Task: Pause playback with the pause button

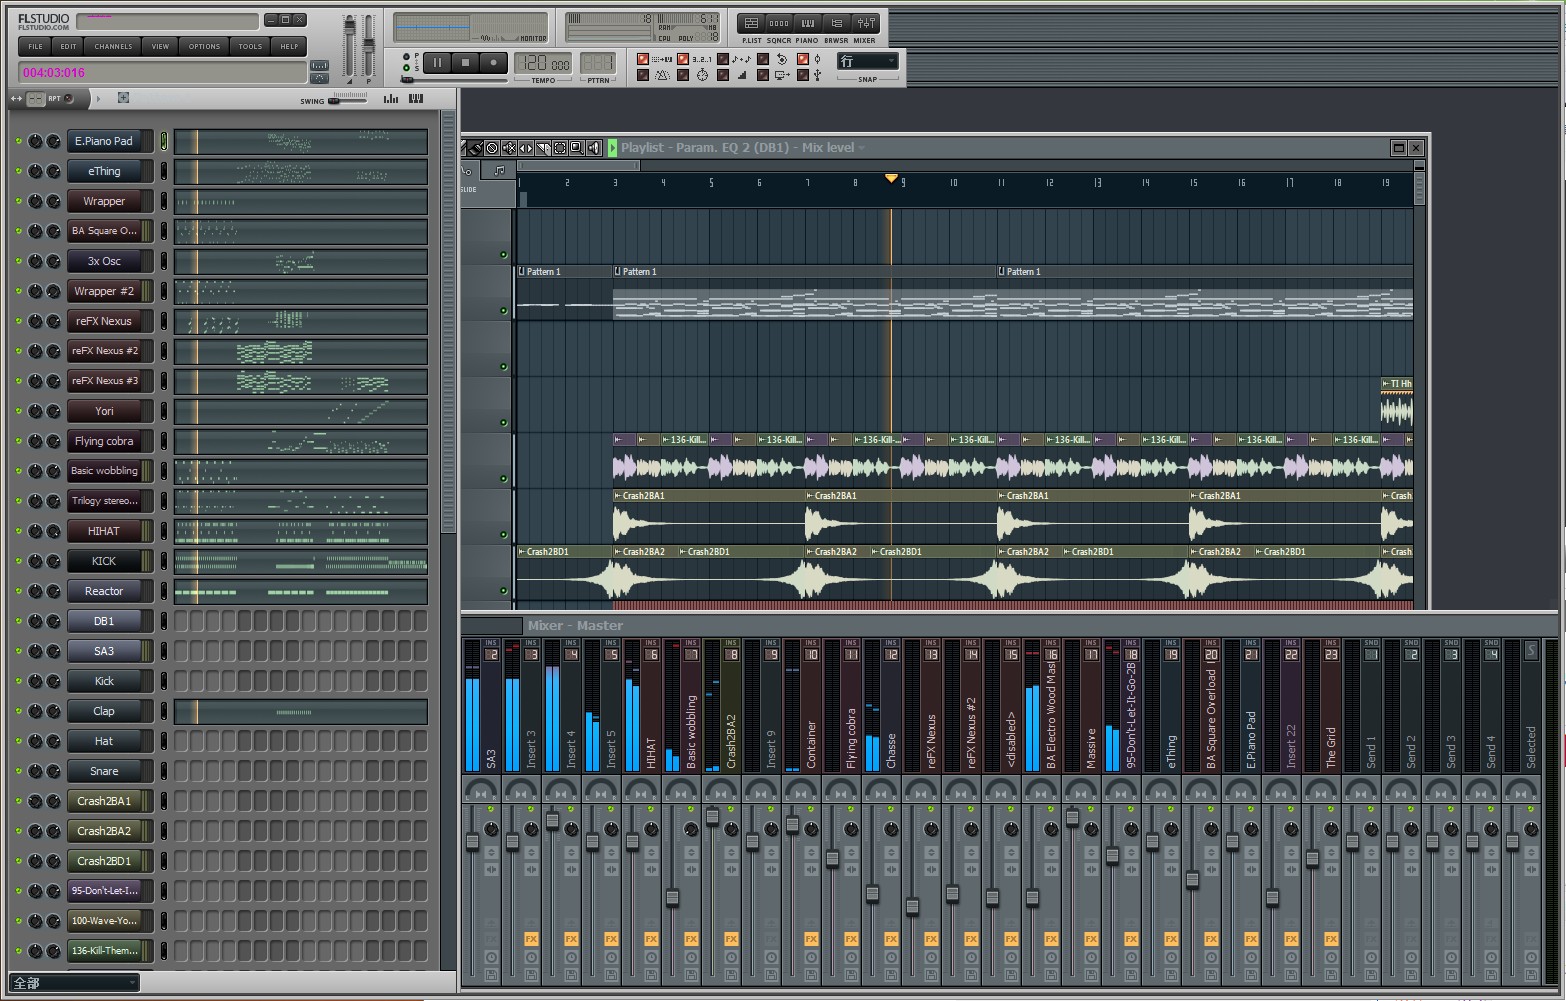Action: [x=437, y=63]
